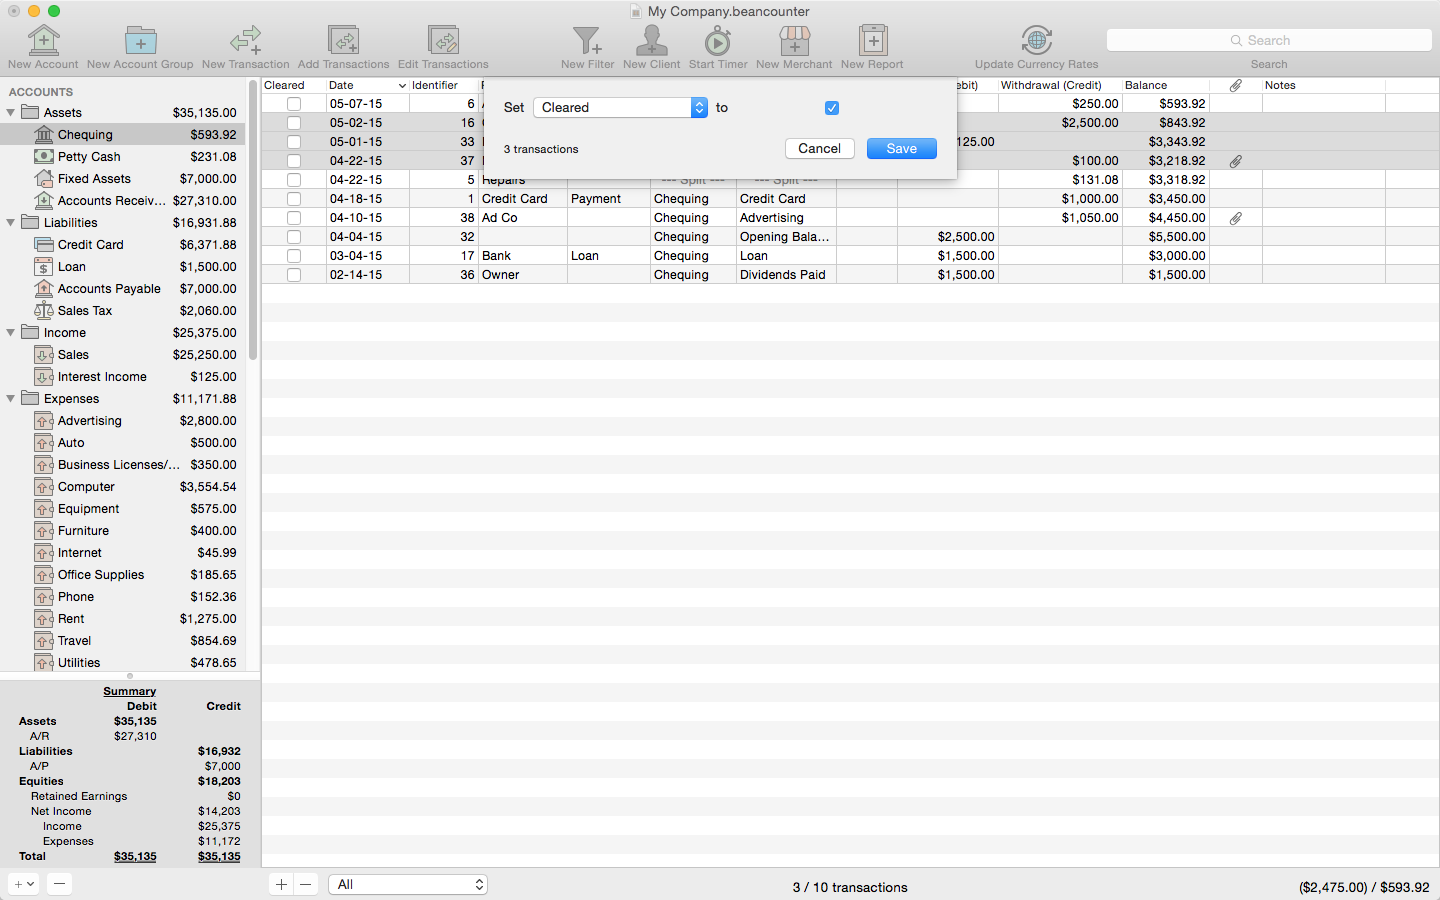Viewport: 1440px width, 900px height.
Task: Start the timer from the toolbar
Action: click(717, 41)
